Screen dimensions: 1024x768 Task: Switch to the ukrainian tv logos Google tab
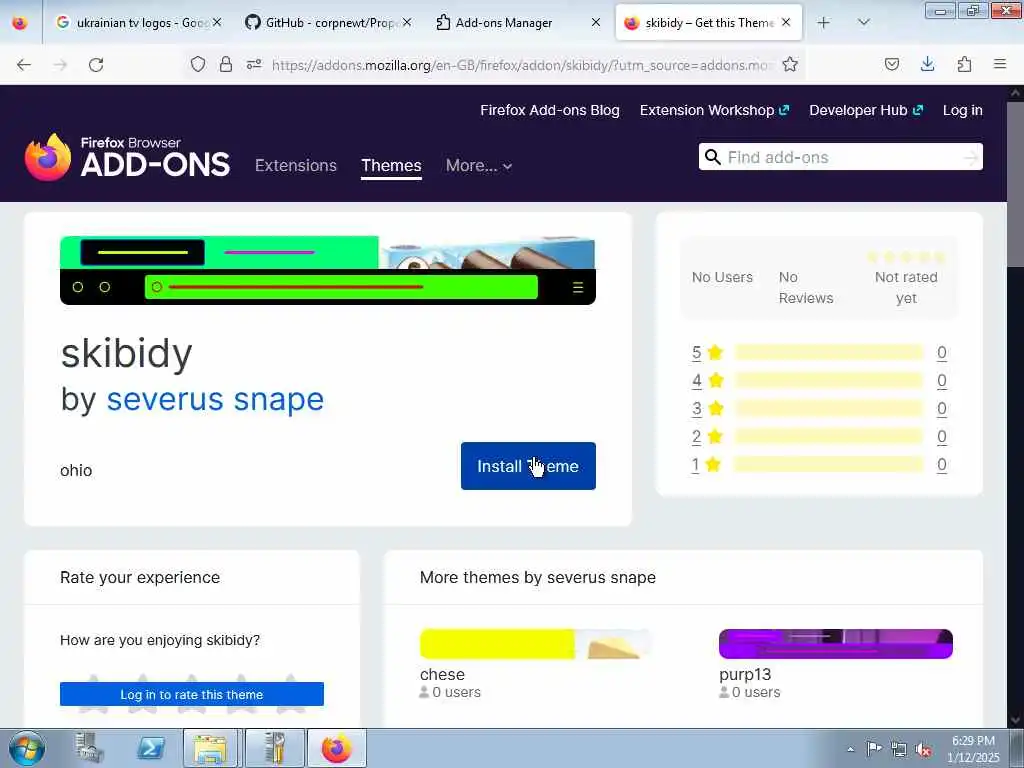pos(139,23)
